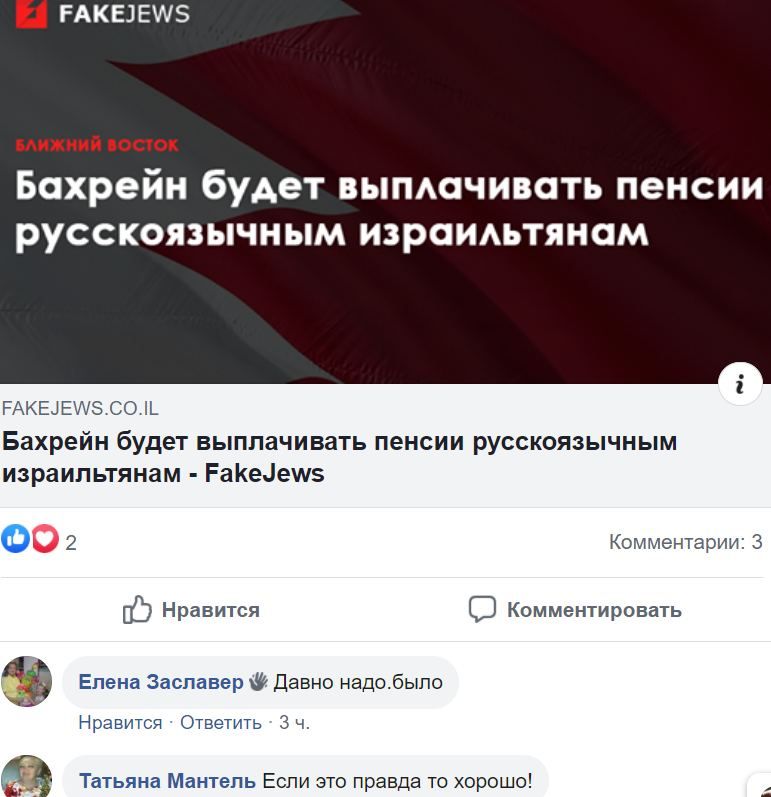This screenshot has width=771, height=797.
Task: Open Татьяна Мантель's profile name link
Action: [x=167, y=780]
